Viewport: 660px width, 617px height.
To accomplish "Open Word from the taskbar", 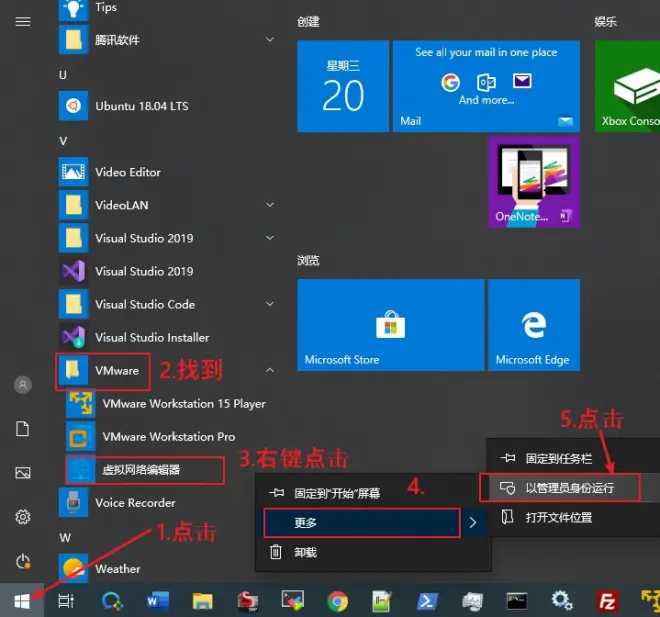I will 158,601.
